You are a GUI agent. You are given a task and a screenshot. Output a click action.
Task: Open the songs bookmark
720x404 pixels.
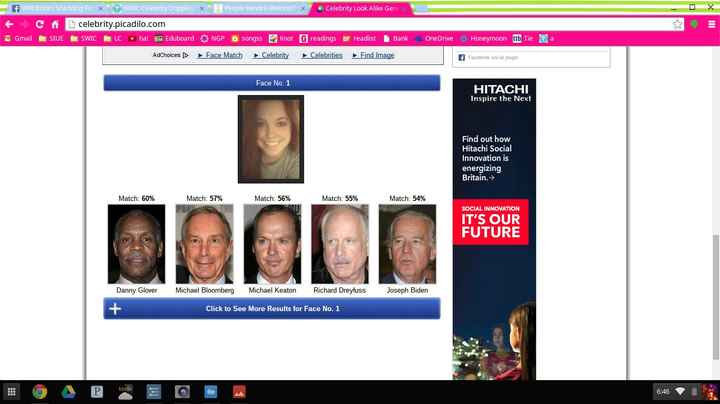247,39
